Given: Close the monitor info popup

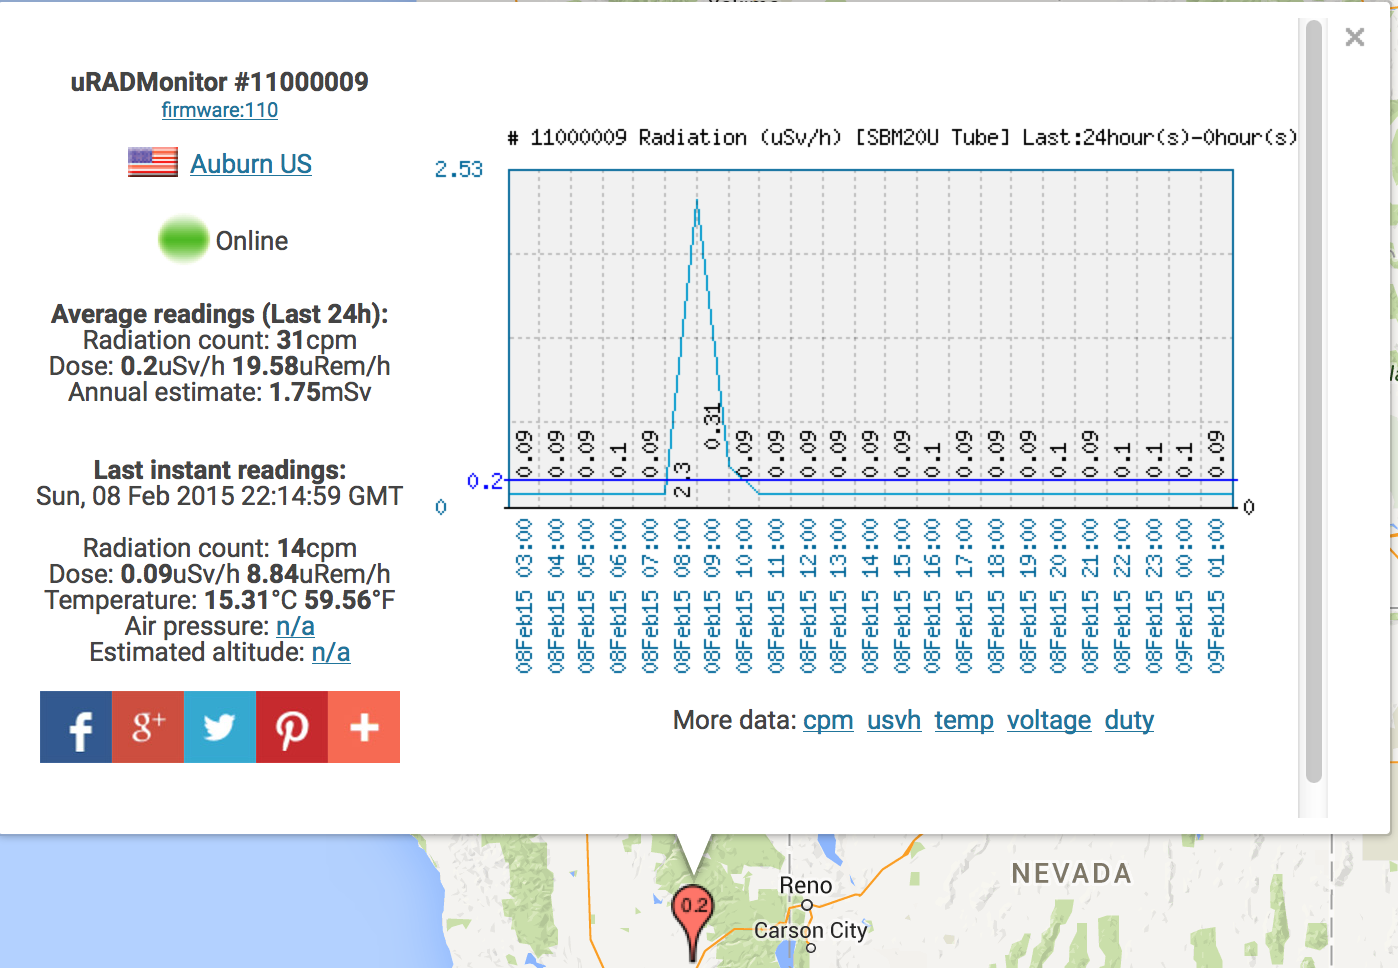Looking at the screenshot, I should [x=1355, y=37].
